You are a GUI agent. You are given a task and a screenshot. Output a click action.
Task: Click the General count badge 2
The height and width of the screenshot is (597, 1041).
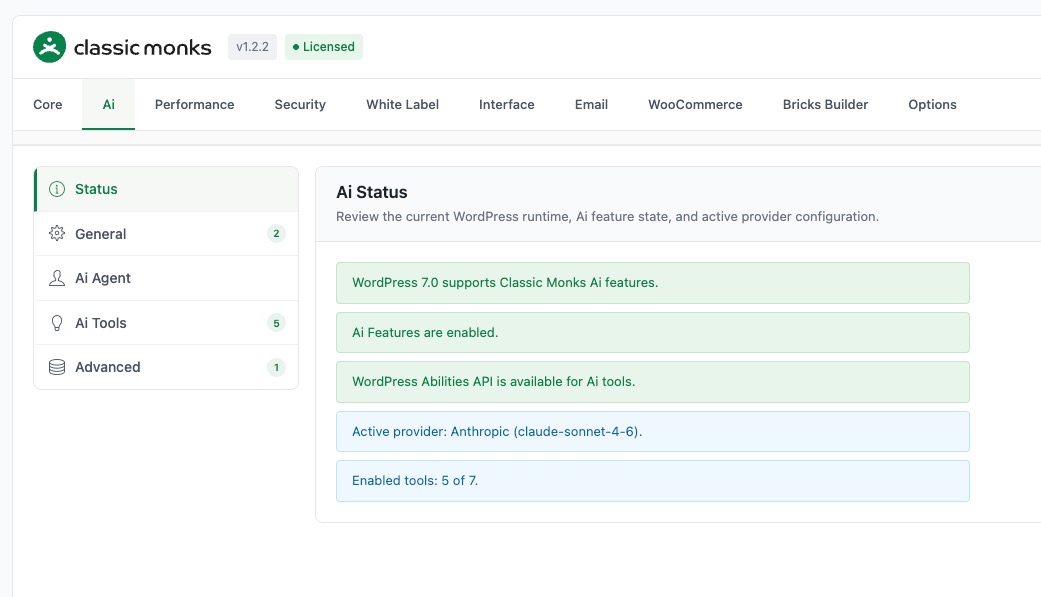point(276,234)
